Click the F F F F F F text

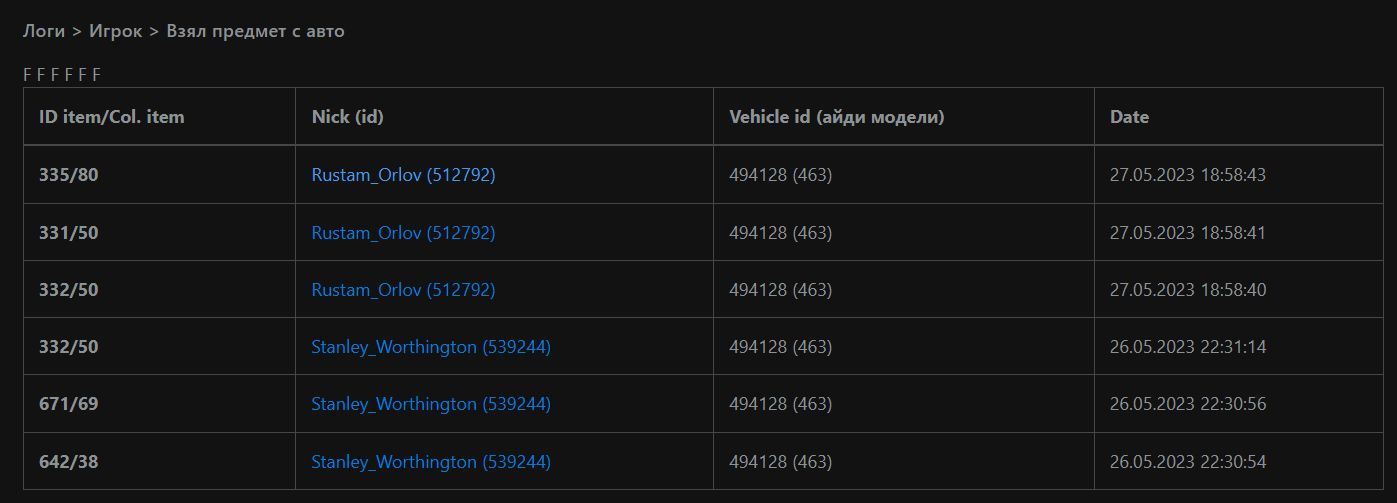click(62, 75)
